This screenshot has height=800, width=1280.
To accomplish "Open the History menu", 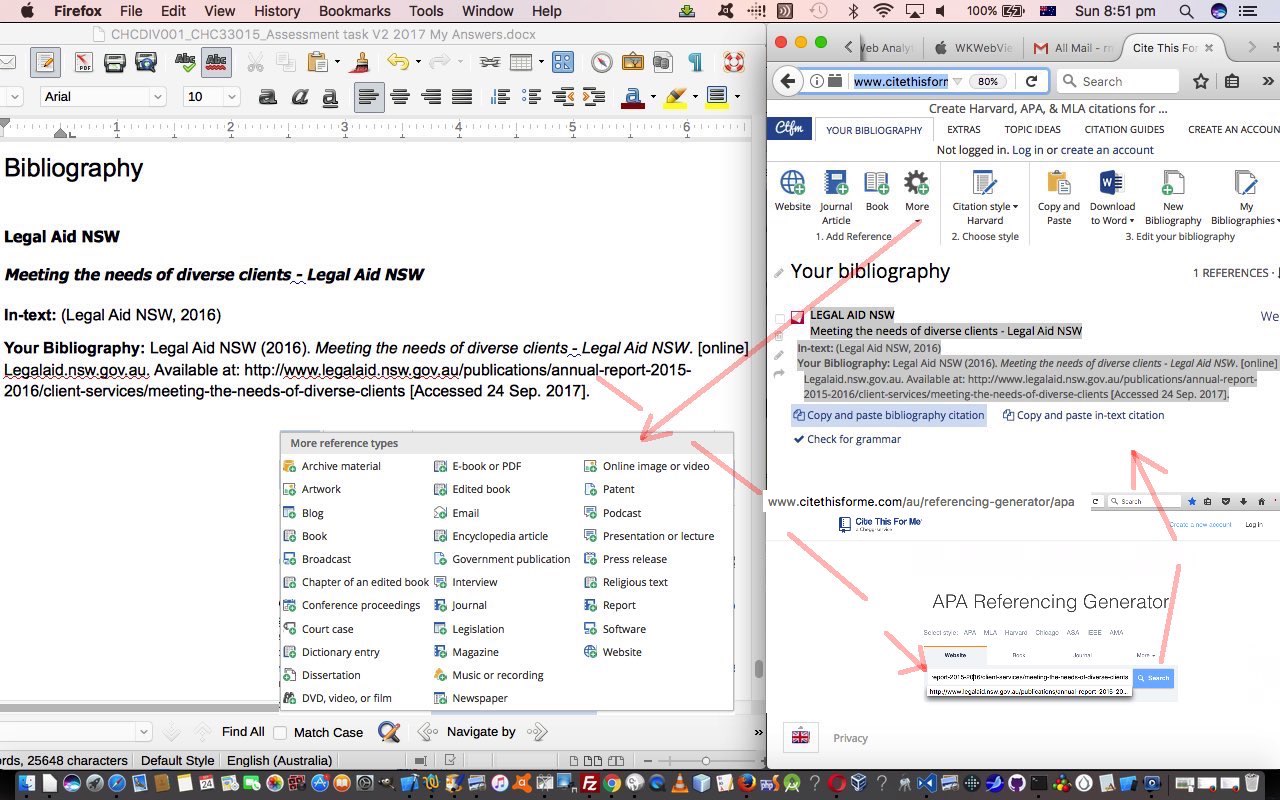I will pos(277,11).
